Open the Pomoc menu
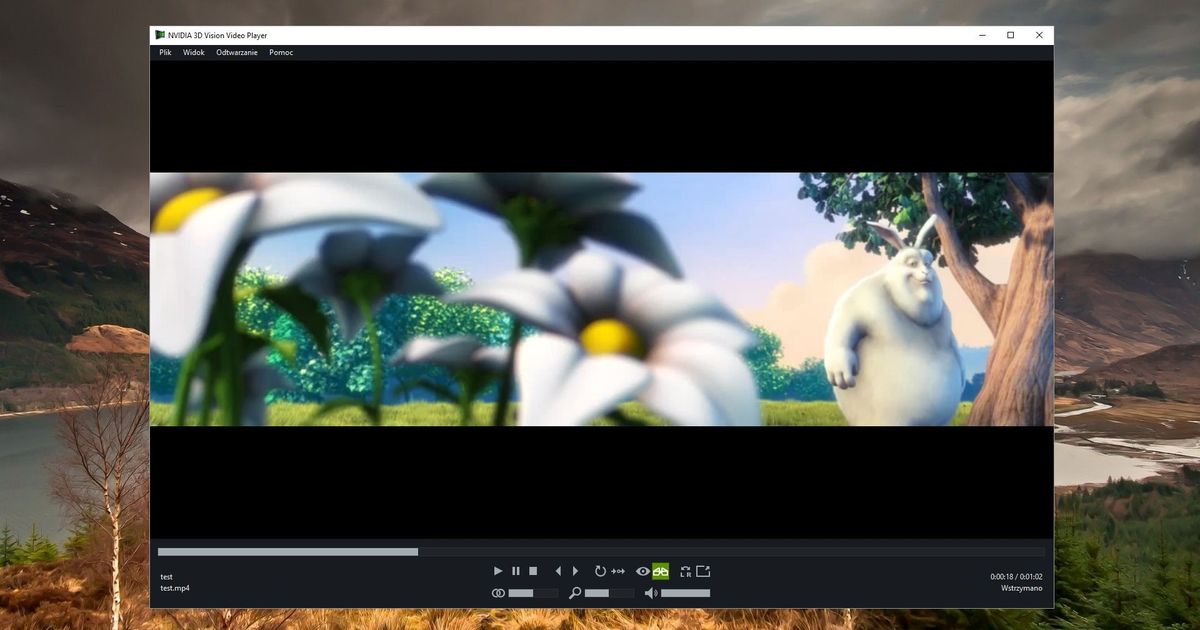The height and width of the screenshot is (630, 1200). (x=281, y=52)
